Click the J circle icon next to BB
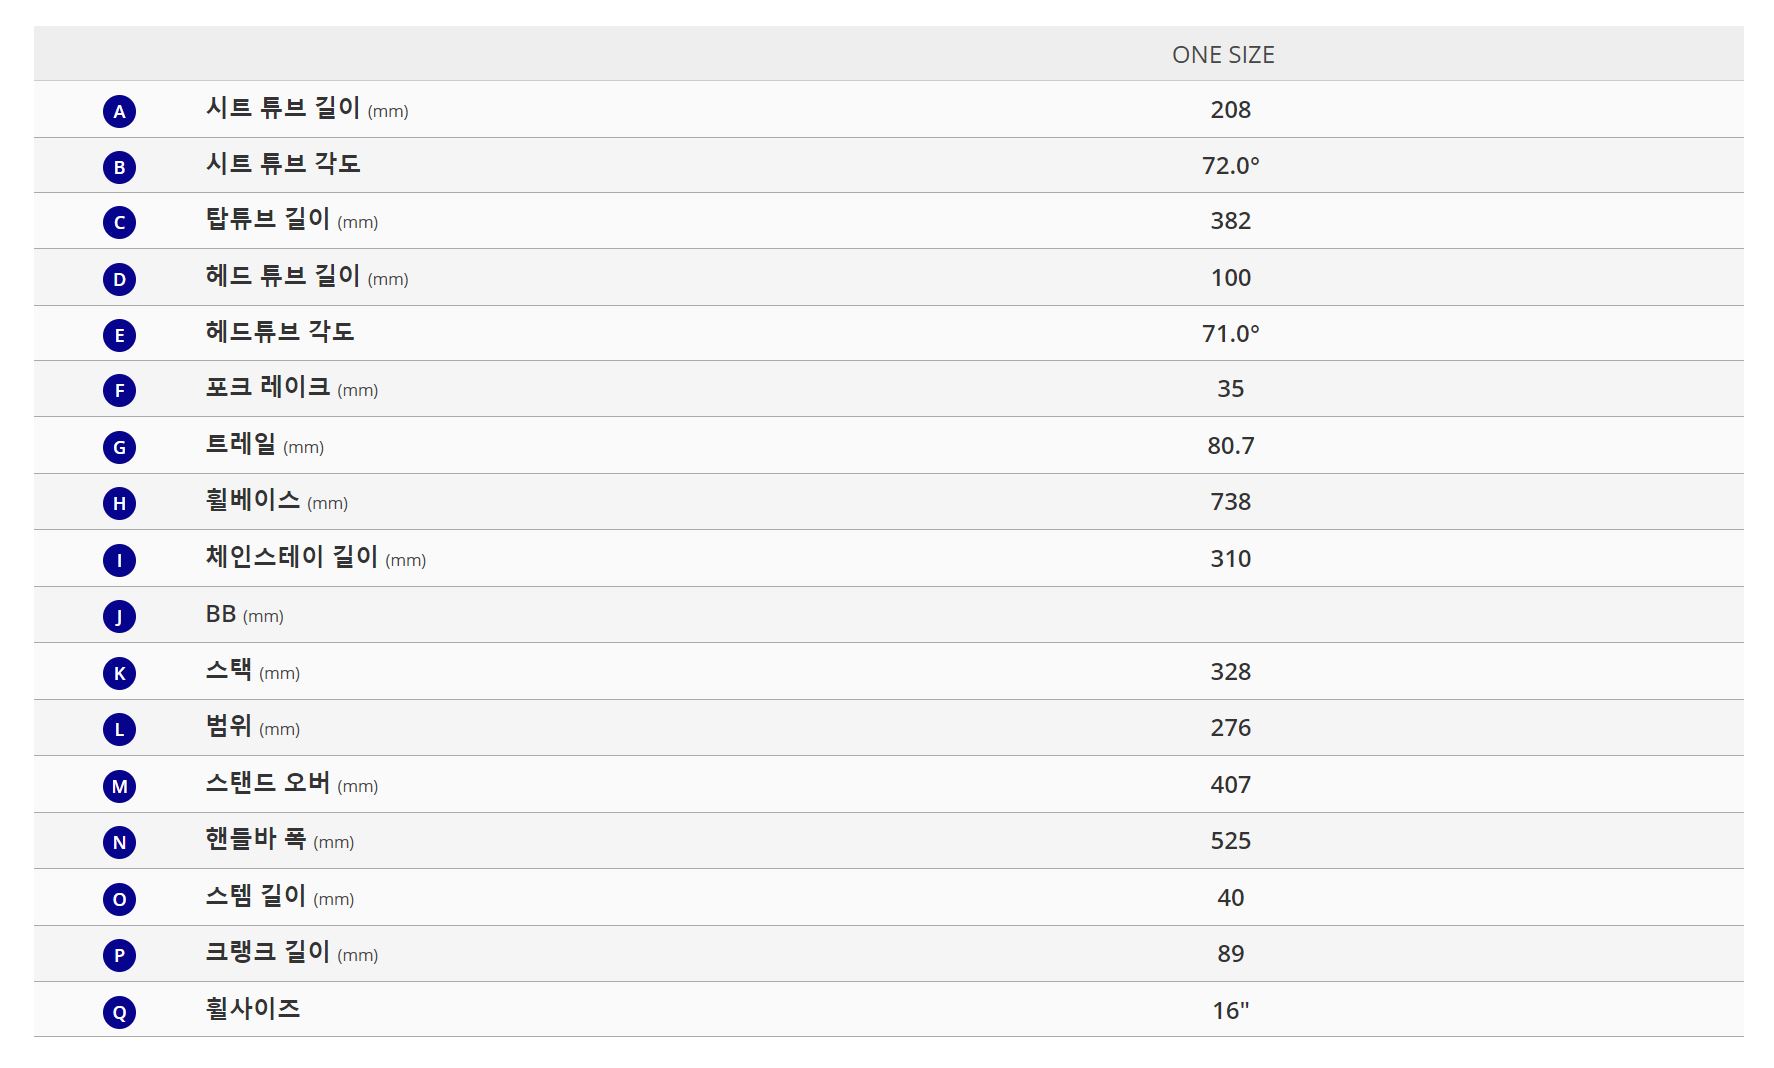This screenshot has height=1068, width=1774. pyautogui.click(x=119, y=616)
